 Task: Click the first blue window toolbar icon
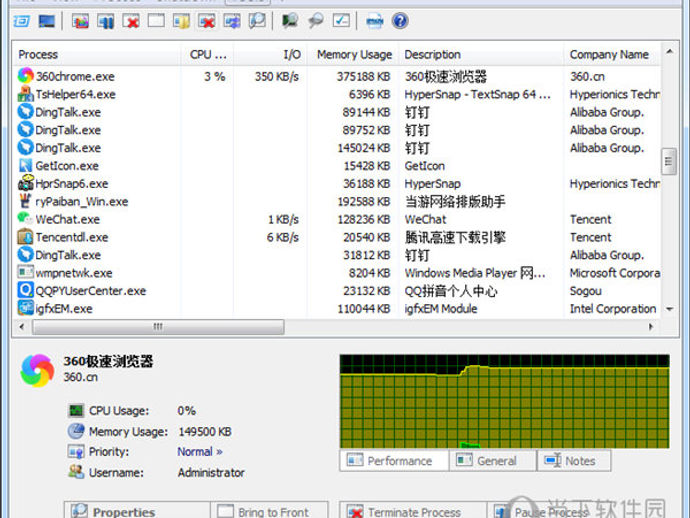click(21, 21)
